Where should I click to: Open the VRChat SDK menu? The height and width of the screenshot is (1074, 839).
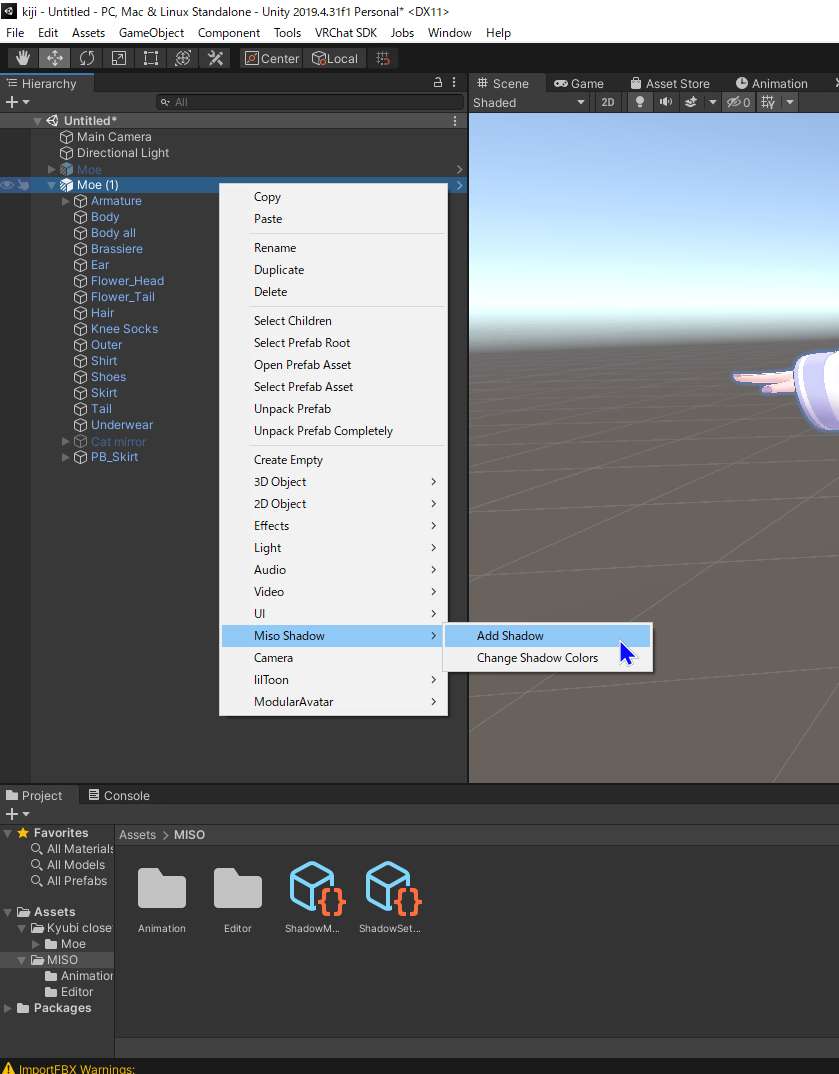point(346,33)
